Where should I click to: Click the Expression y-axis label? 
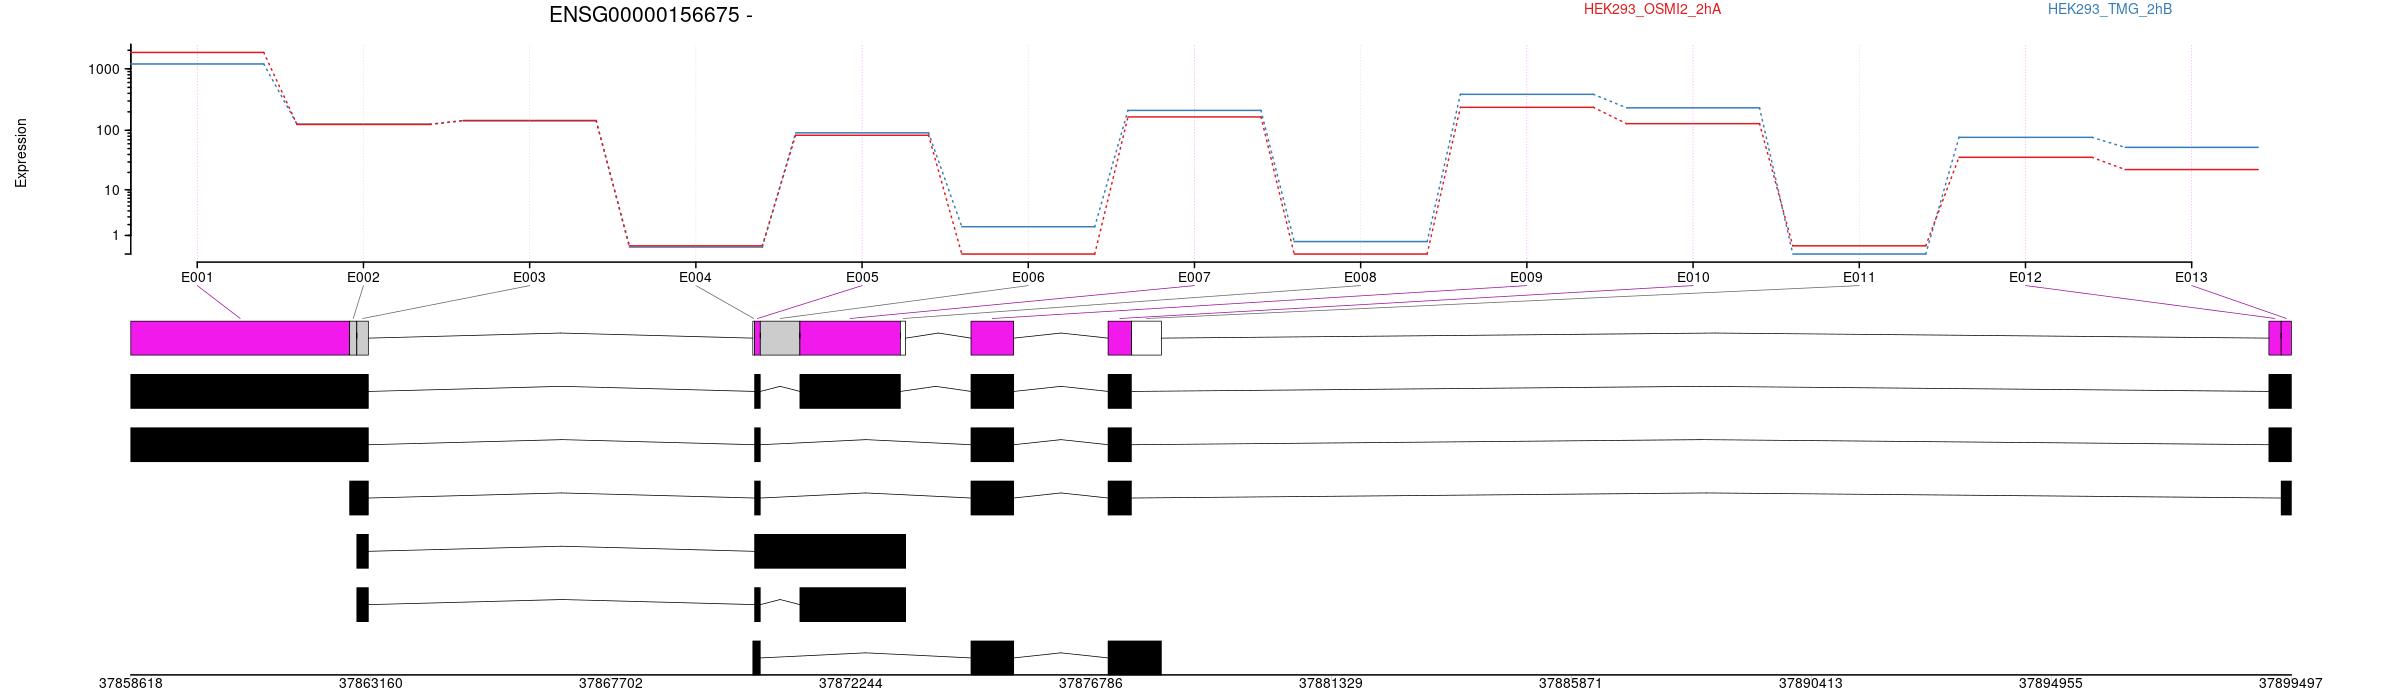[x=21, y=153]
